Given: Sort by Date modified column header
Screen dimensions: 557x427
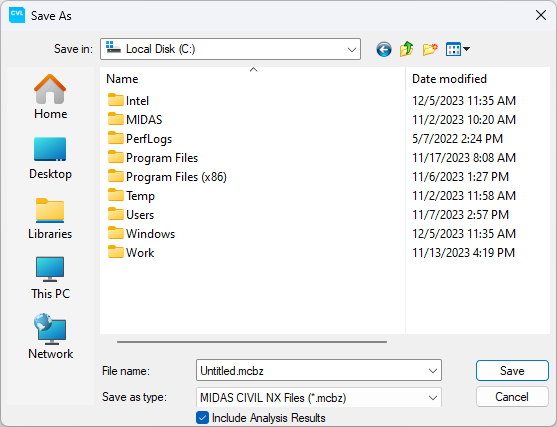Looking at the screenshot, I should 477,79.
